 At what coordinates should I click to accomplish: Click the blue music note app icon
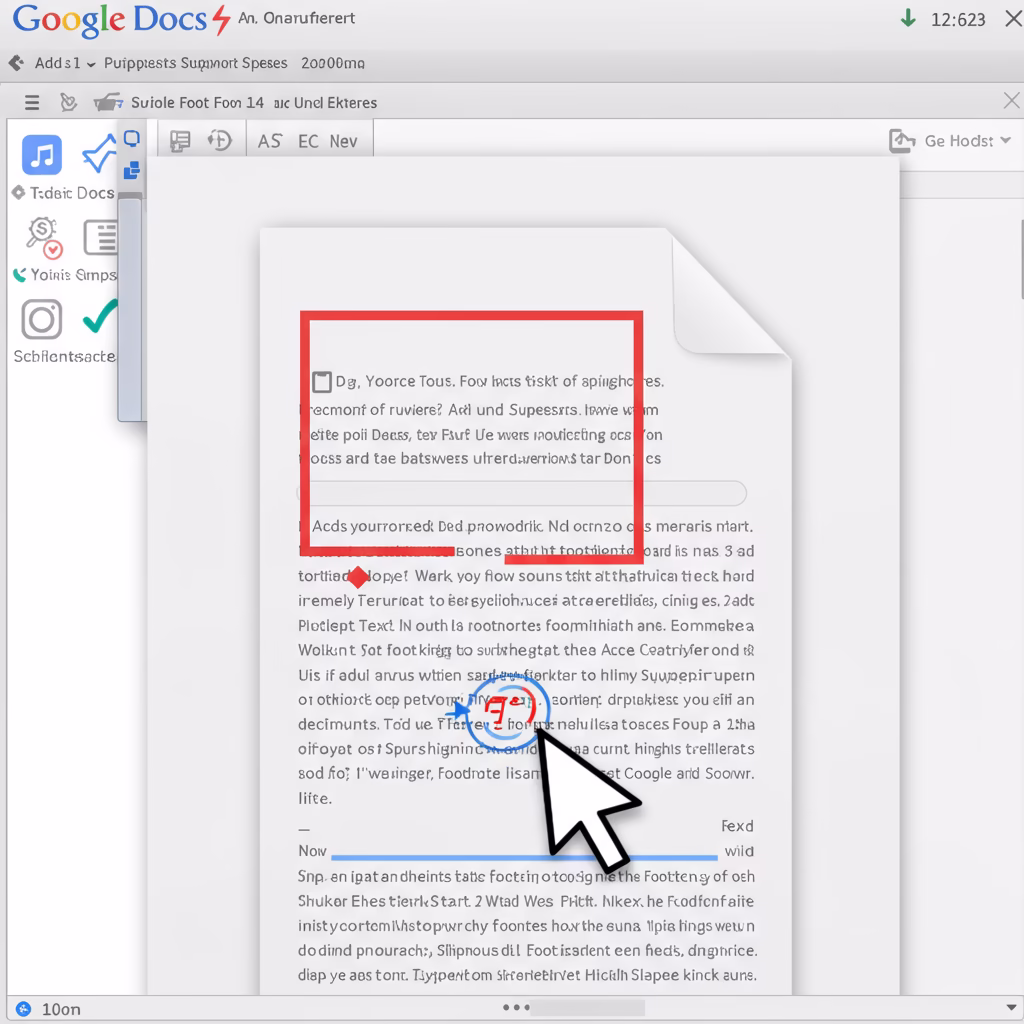pos(42,155)
